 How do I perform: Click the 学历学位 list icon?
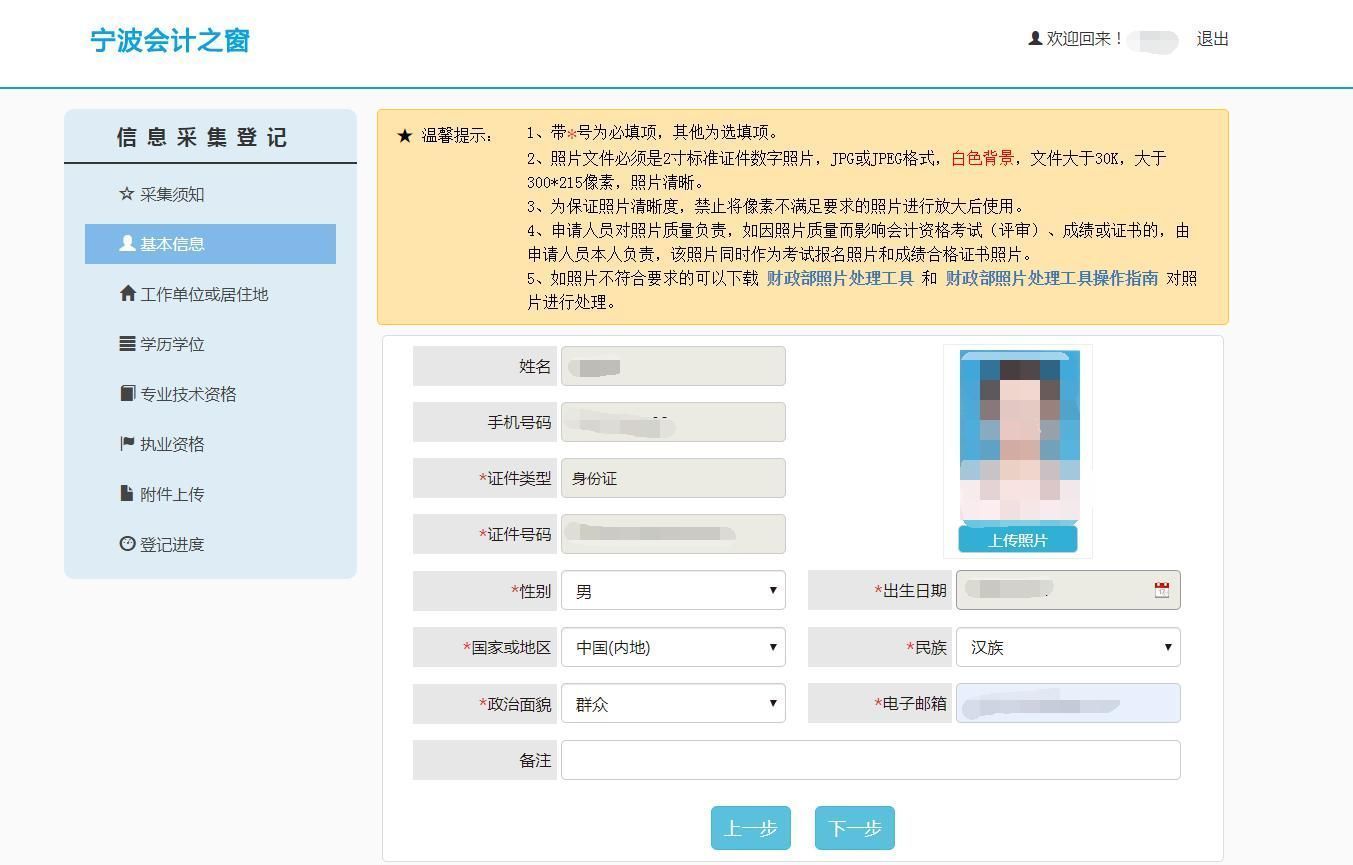[125, 344]
